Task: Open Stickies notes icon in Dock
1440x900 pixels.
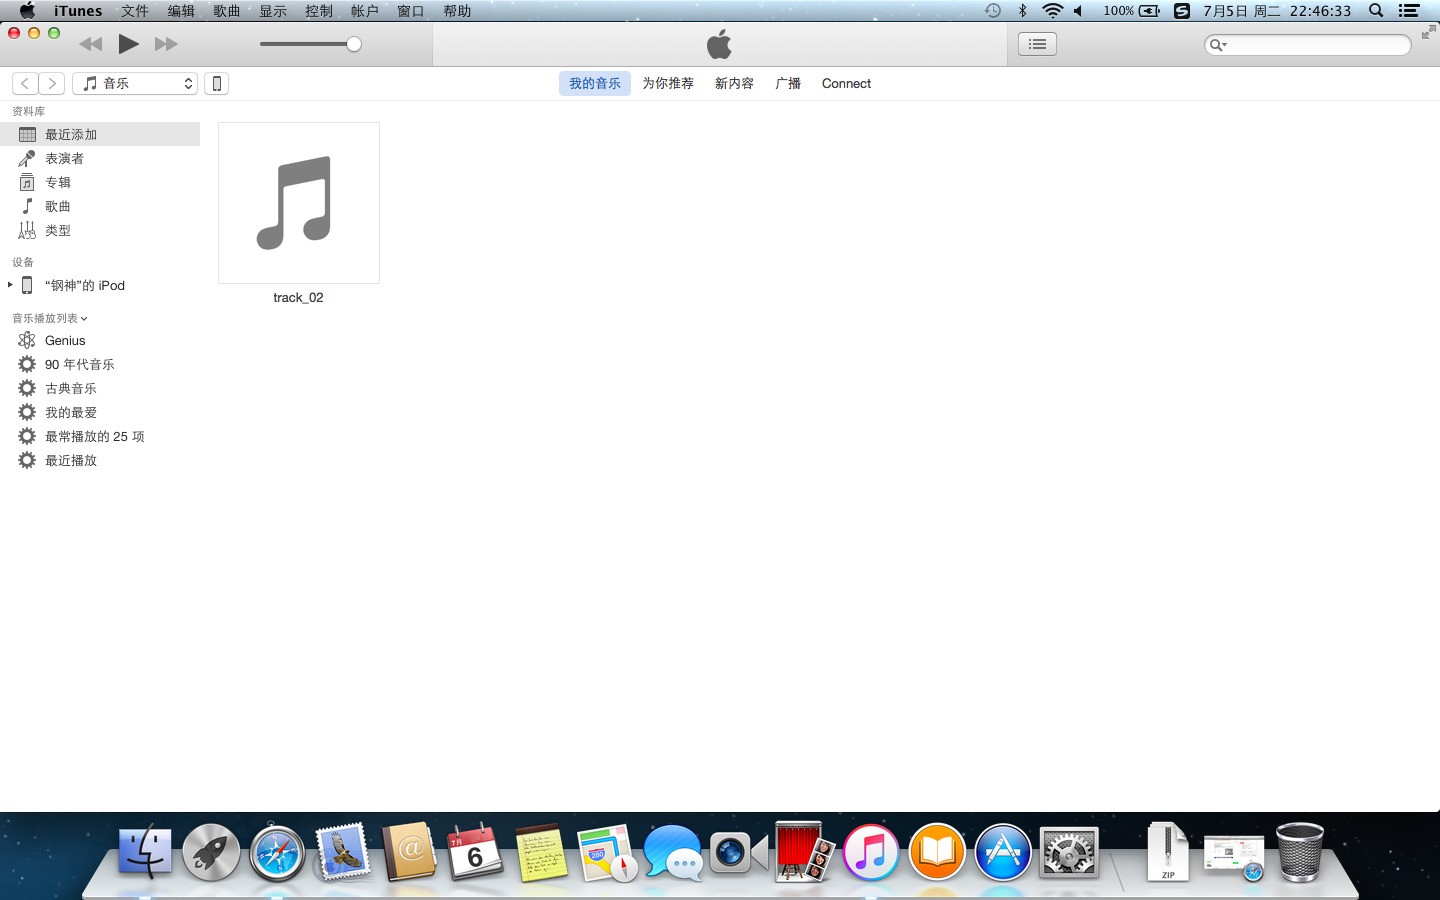Action: (541, 853)
